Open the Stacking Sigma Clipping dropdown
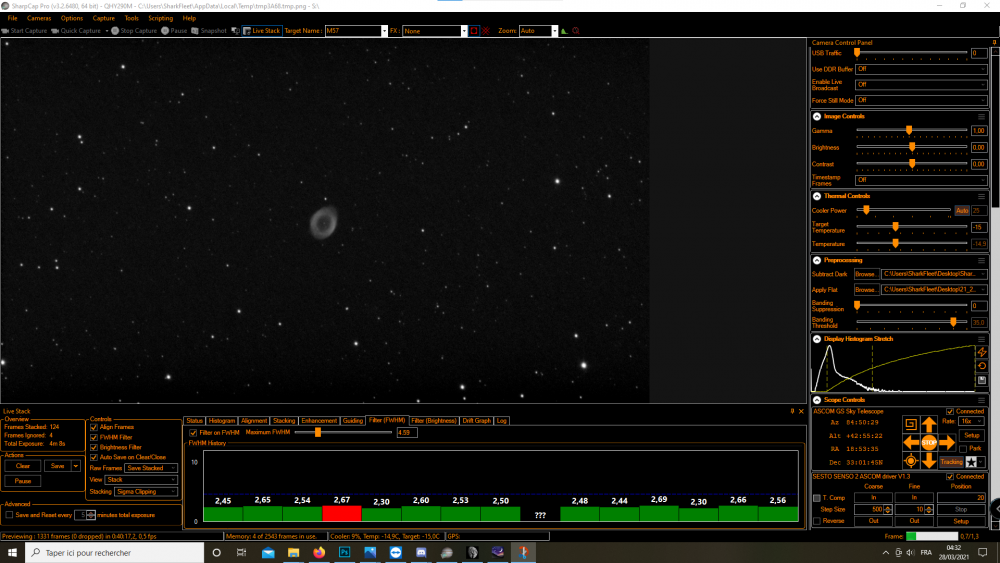Image resolution: width=1000 pixels, height=563 pixels. [x=146, y=492]
